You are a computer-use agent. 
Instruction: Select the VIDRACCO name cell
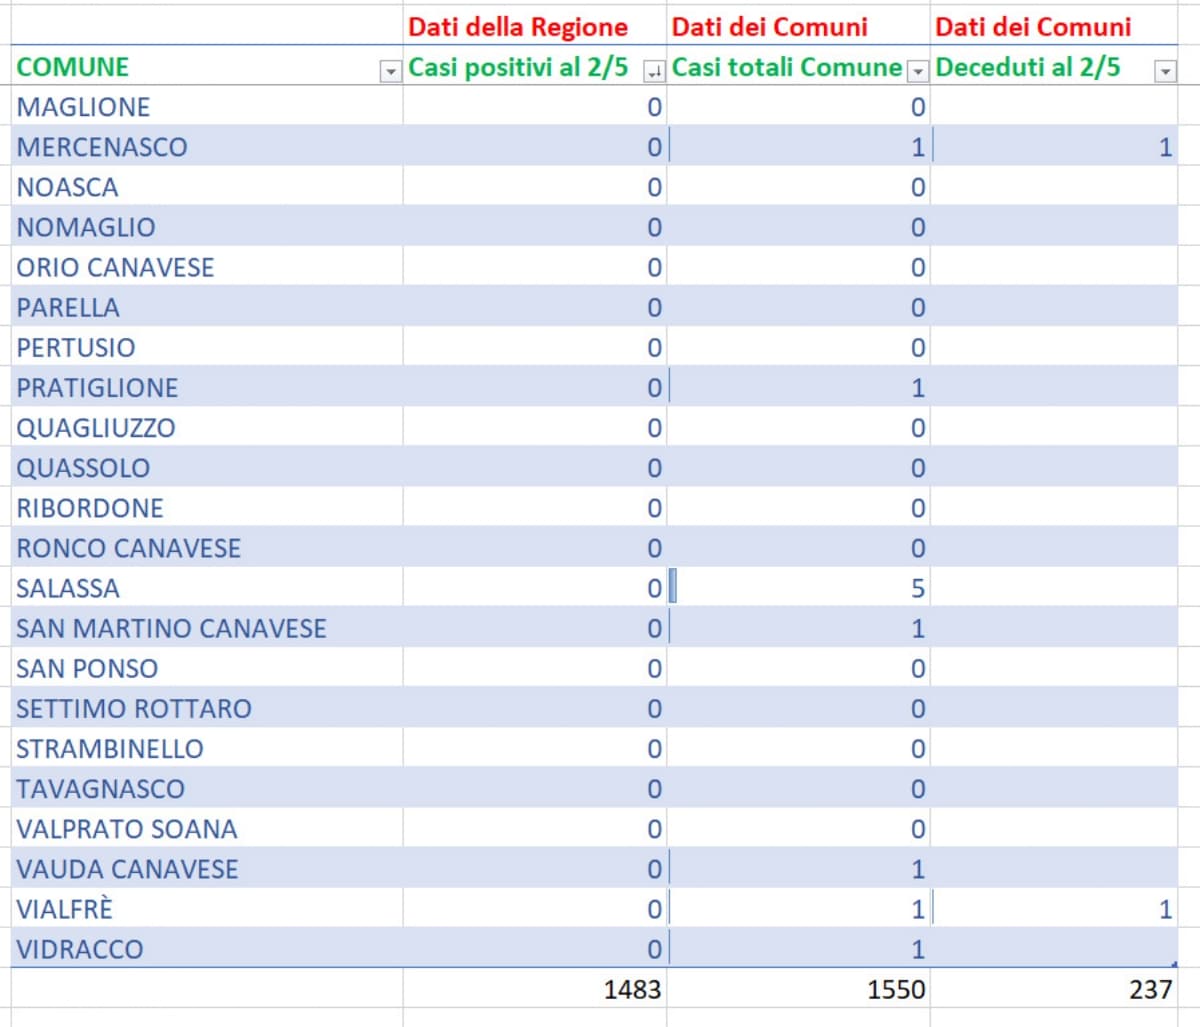[80, 949]
